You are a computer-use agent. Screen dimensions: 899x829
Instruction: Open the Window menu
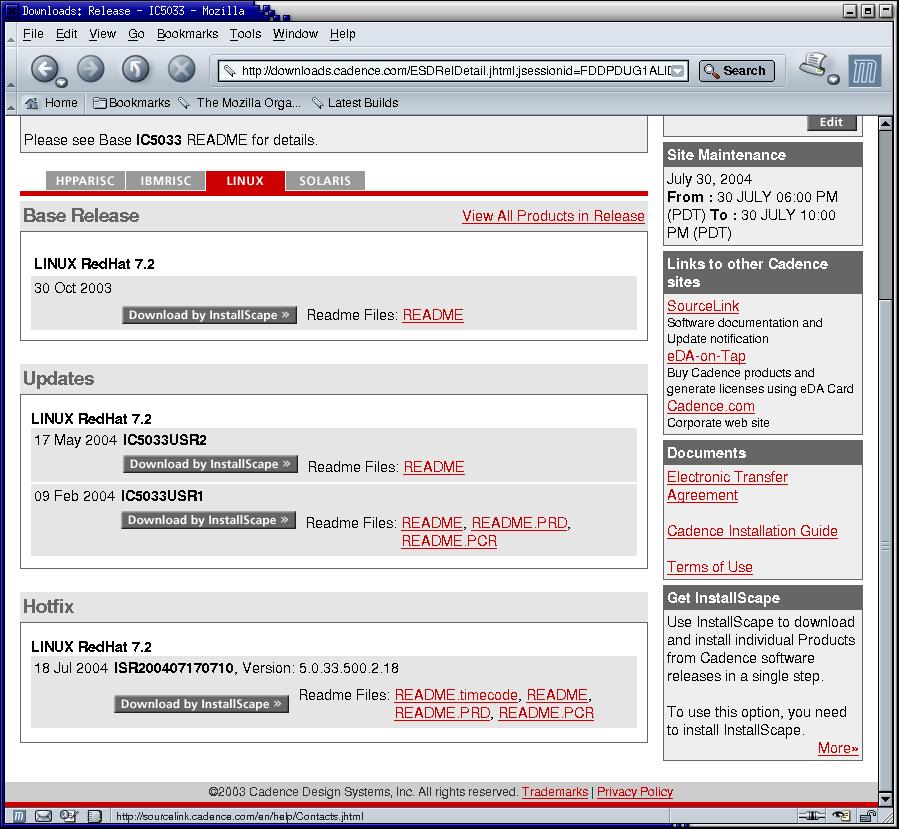(x=295, y=34)
